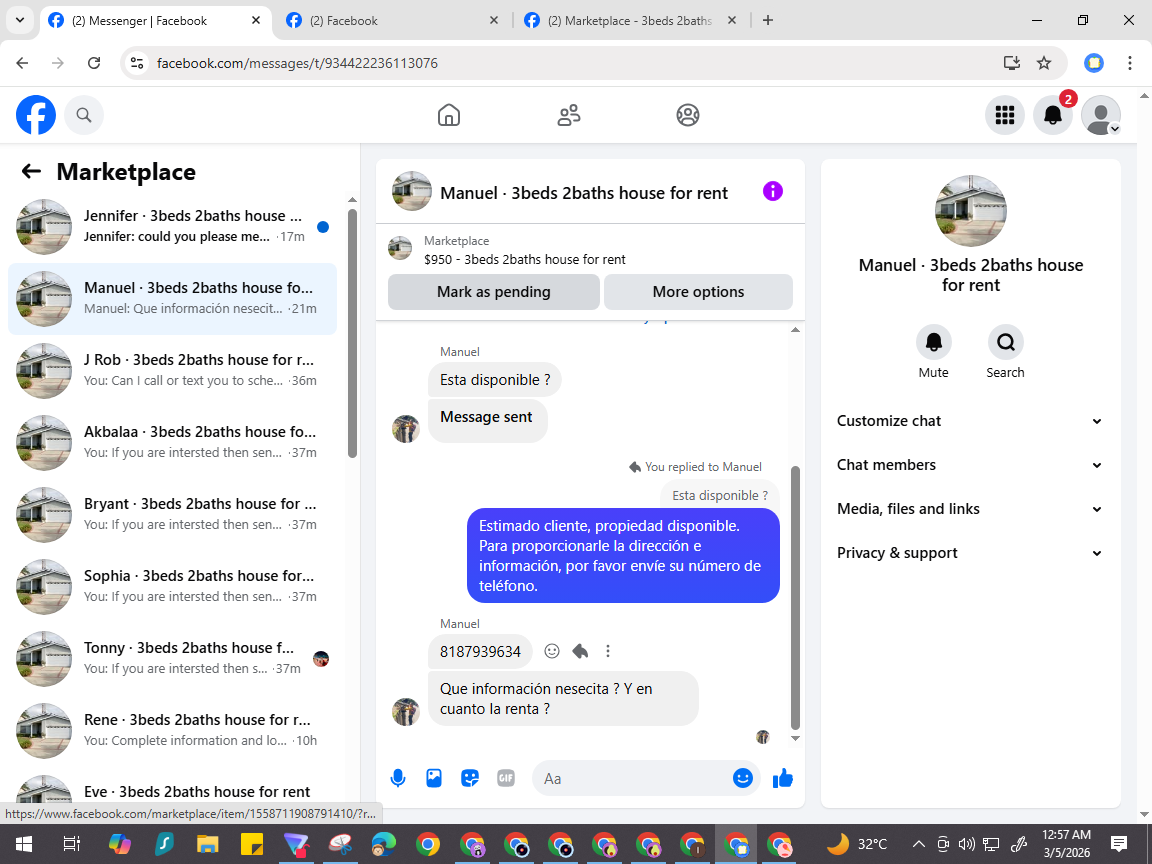
Task: Open the Facebook search magnifier icon
Action: tap(84, 115)
